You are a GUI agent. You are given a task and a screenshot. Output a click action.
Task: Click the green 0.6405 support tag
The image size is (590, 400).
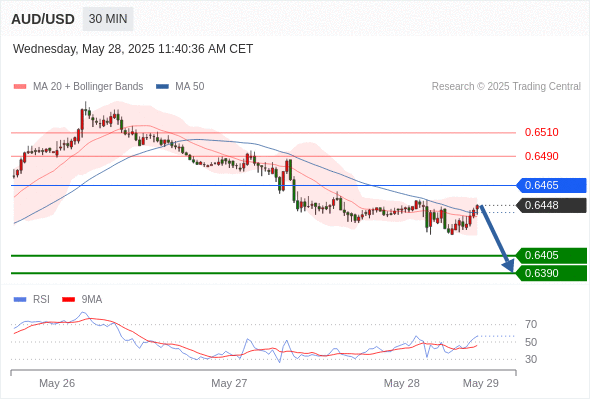tap(551, 256)
